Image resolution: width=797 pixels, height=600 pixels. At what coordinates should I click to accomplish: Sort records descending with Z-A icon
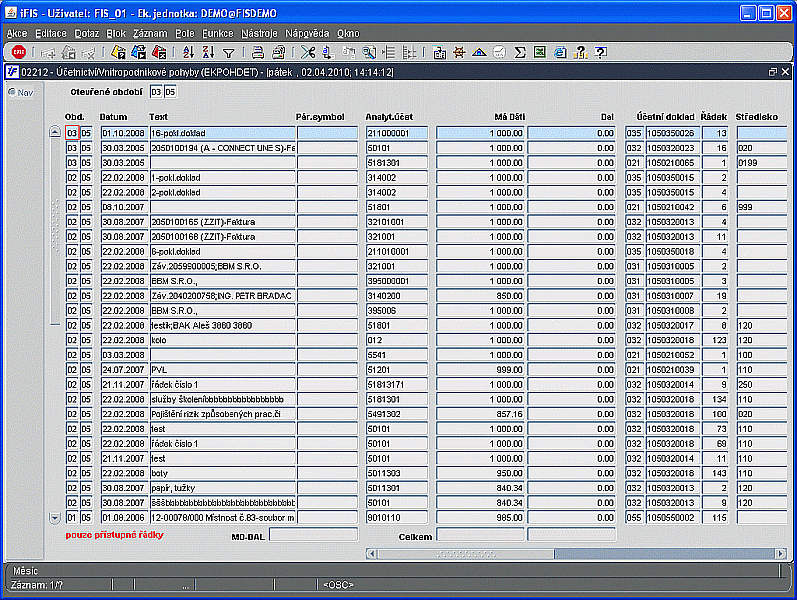(x=210, y=52)
